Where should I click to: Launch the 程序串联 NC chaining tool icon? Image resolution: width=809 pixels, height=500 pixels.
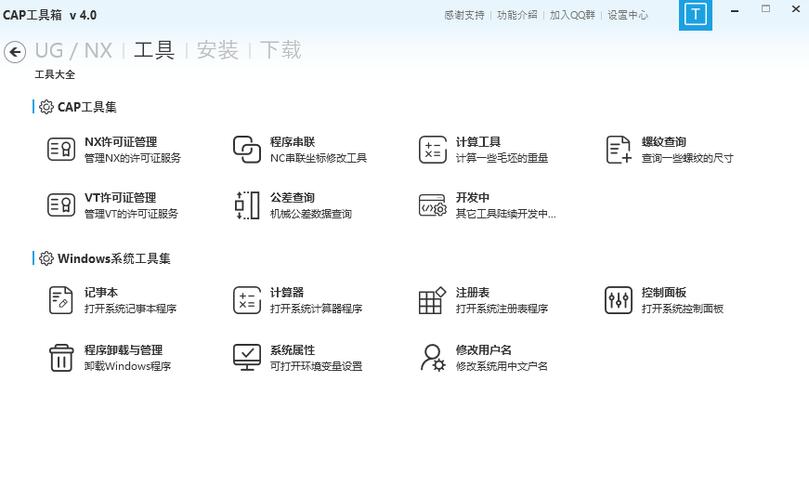point(247,150)
